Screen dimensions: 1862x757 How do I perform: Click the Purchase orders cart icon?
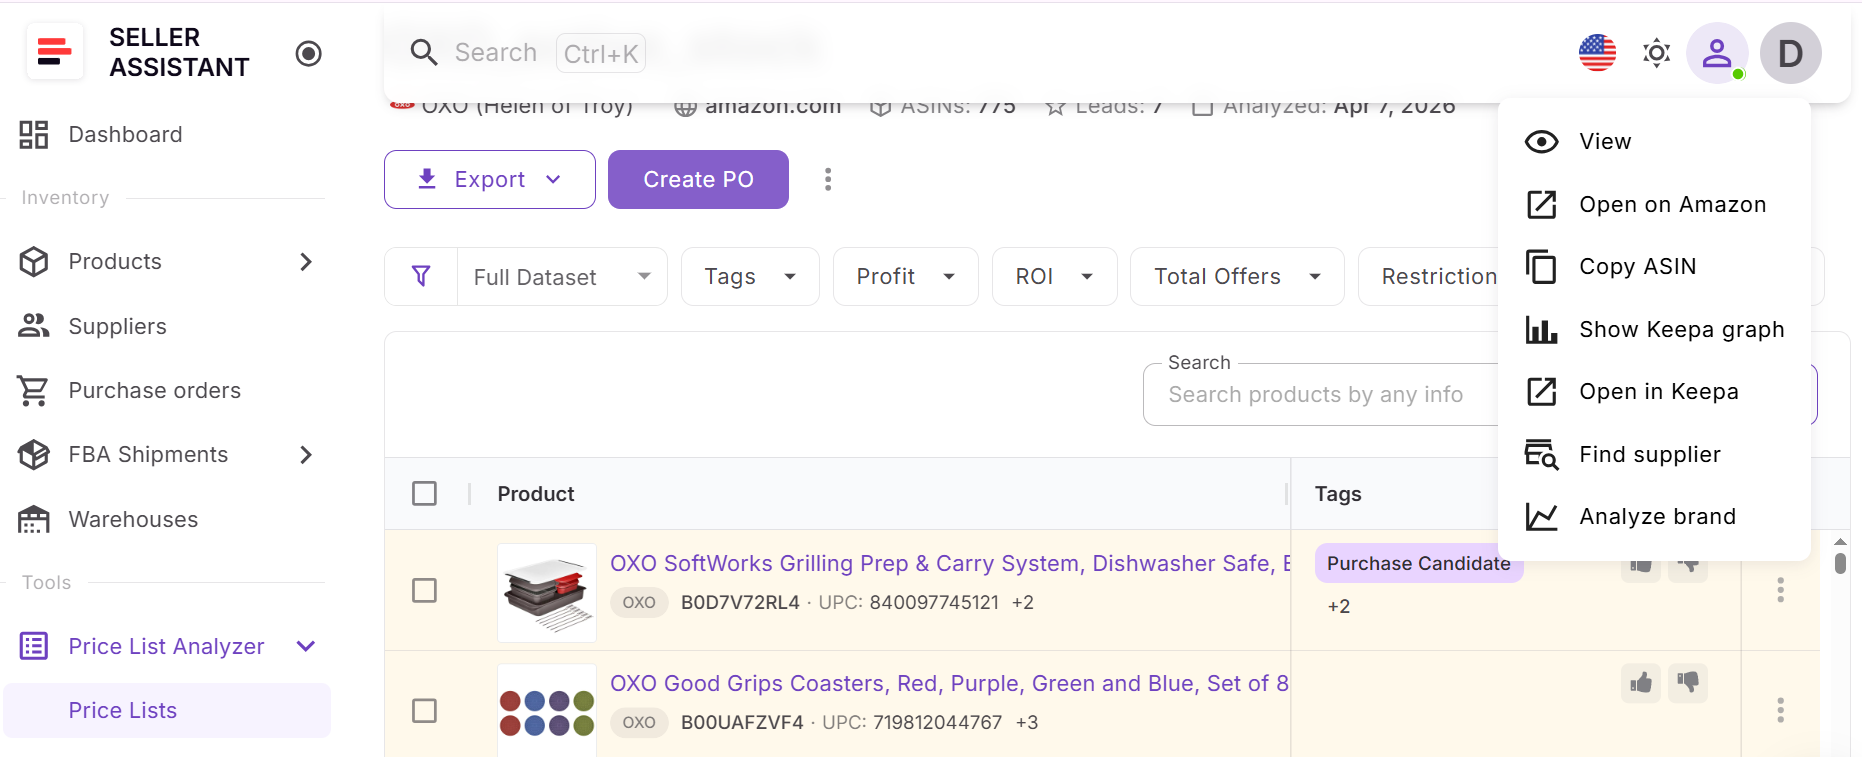(x=34, y=391)
